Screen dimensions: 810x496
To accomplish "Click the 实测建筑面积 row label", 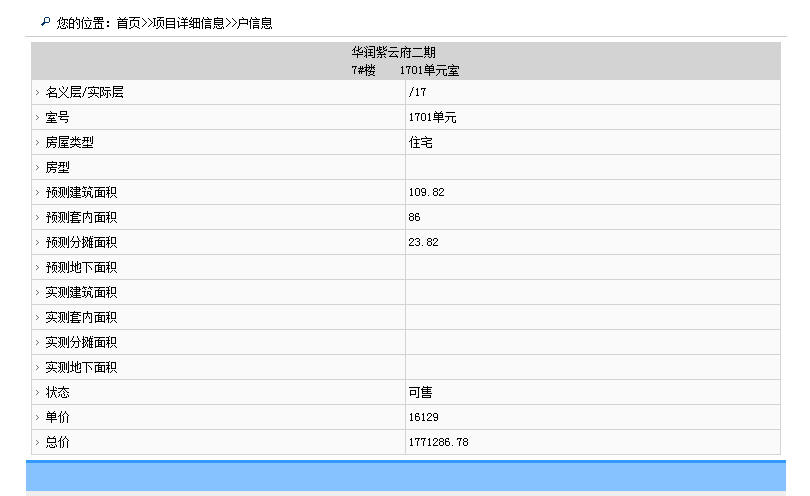I will point(82,292).
